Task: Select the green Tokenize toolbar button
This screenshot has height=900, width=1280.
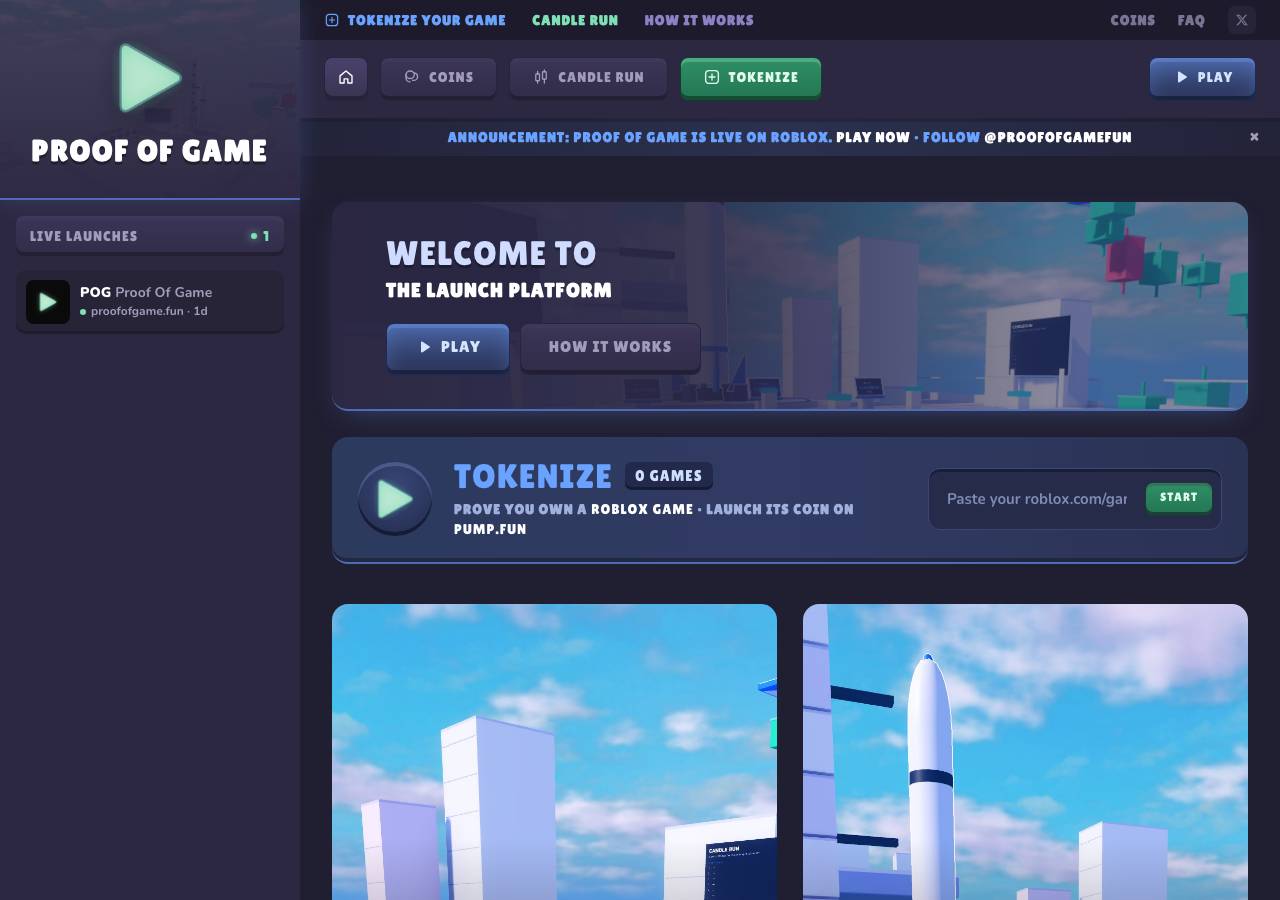Action: tap(751, 77)
